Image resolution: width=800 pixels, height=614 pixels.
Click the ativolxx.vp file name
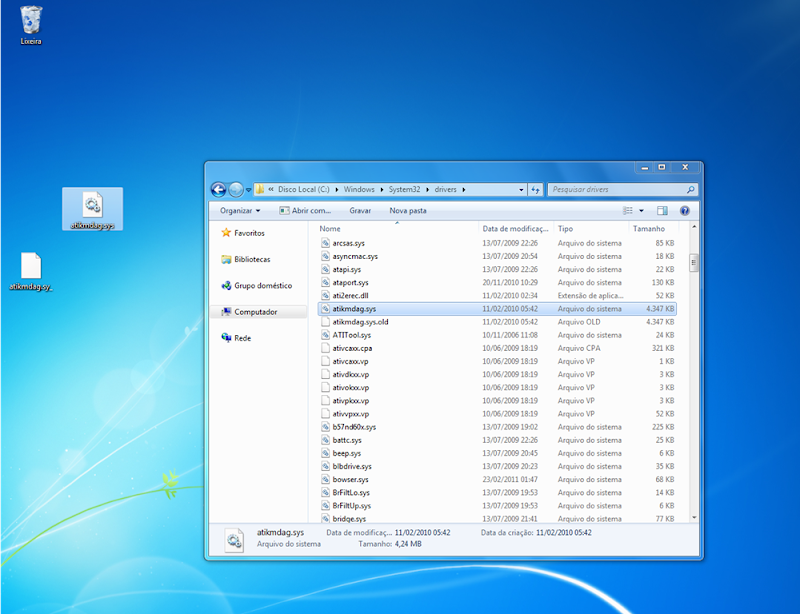(351, 388)
